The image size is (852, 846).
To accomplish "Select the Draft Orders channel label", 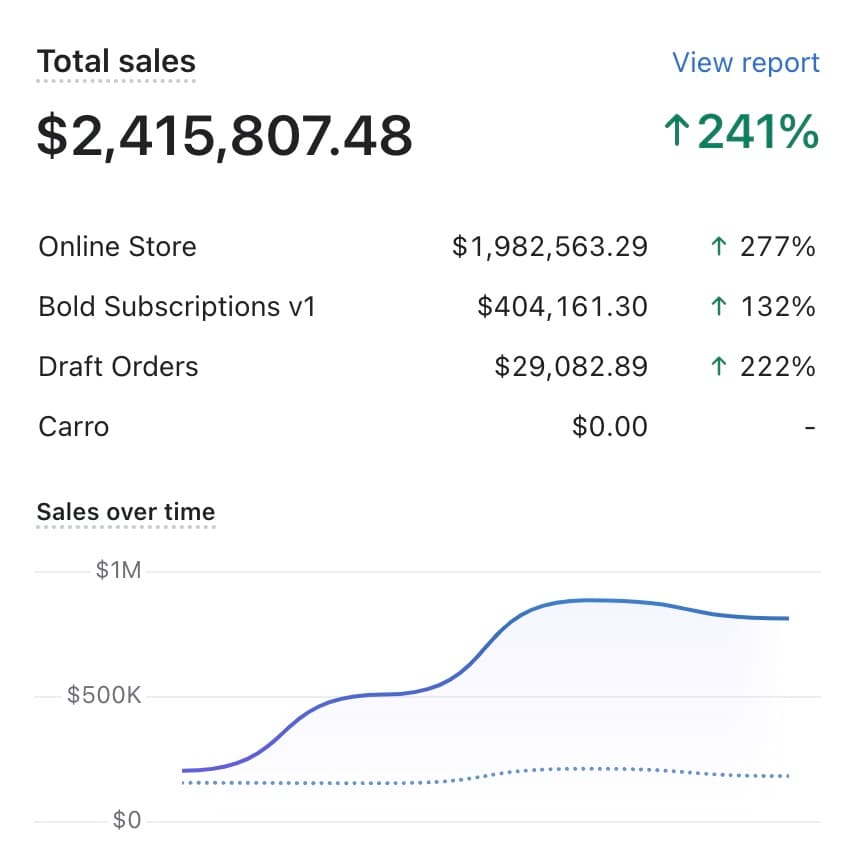I will pyautogui.click(x=118, y=367).
